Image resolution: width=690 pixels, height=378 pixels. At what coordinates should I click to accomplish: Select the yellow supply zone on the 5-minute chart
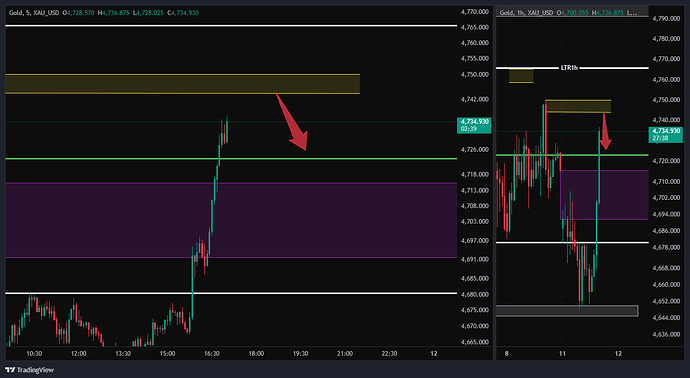182,84
